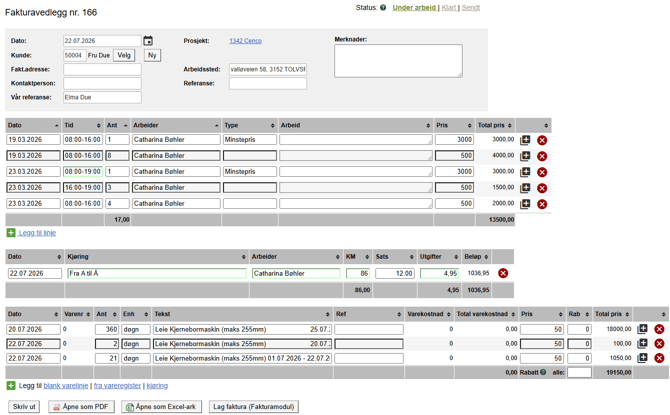Delete the 19.03.2026 row totaling 4000,00
The image size is (670, 415).
pyautogui.click(x=542, y=156)
